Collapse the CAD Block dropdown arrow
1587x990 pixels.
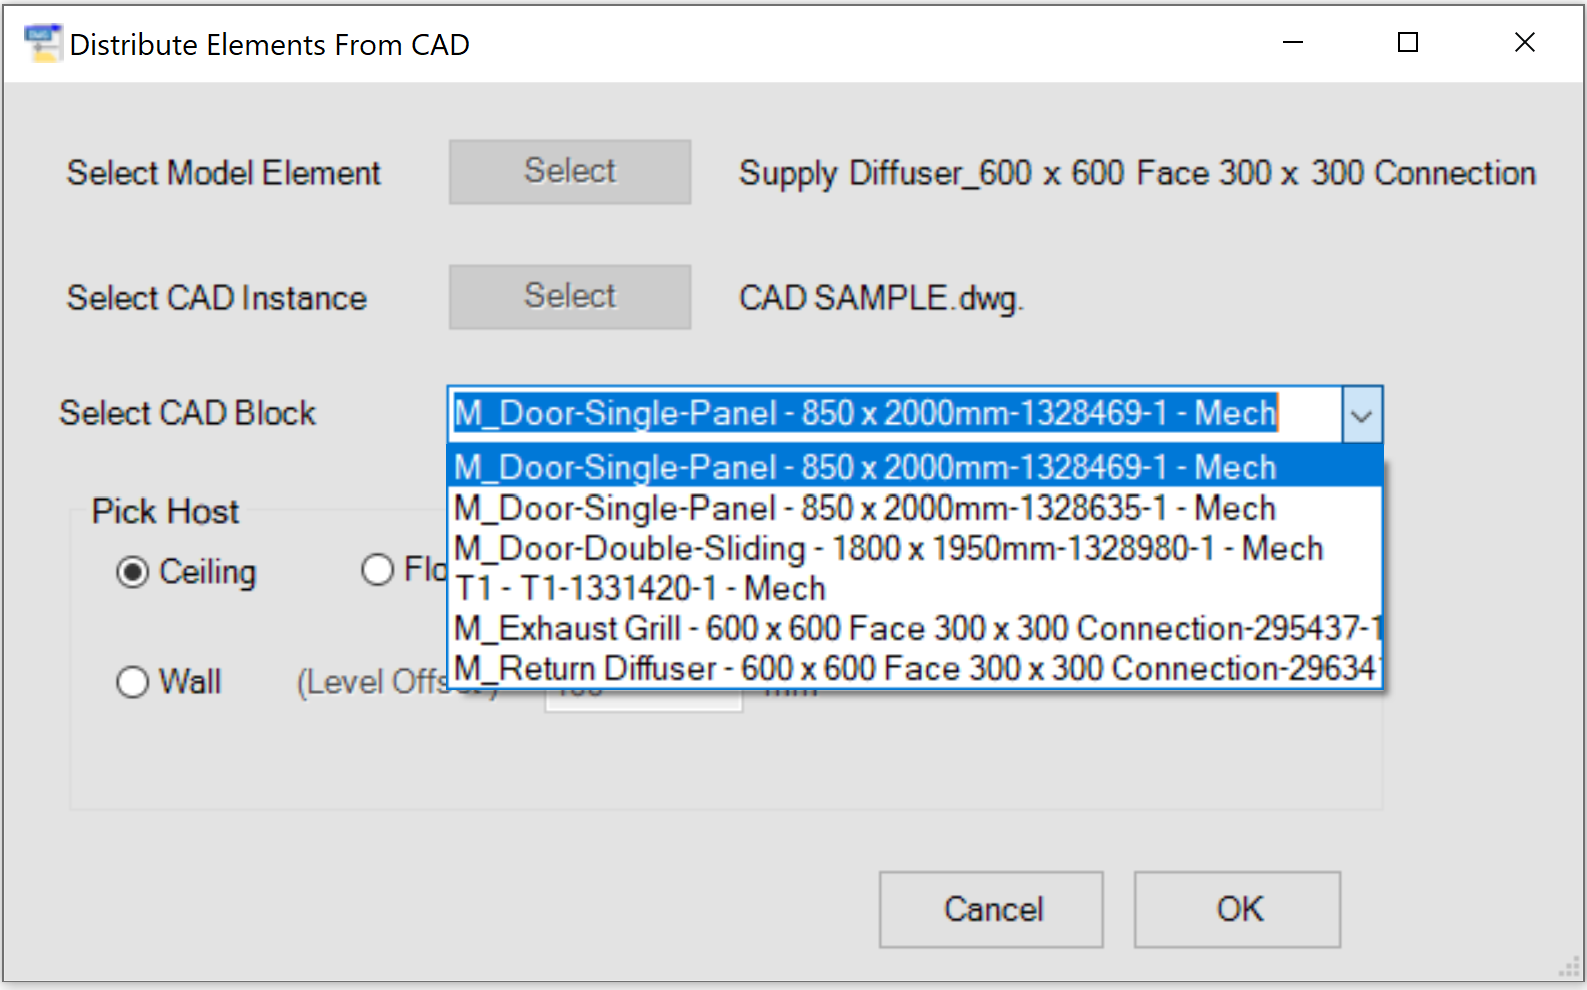pos(1361,414)
